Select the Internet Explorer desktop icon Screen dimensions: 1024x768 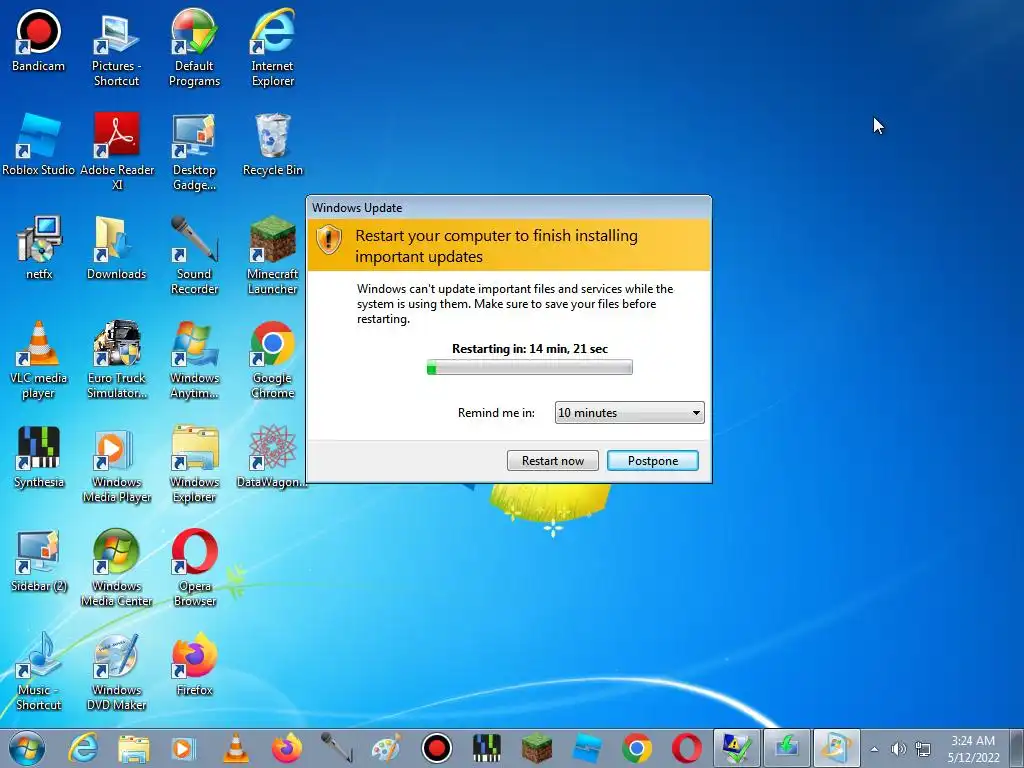(x=272, y=49)
